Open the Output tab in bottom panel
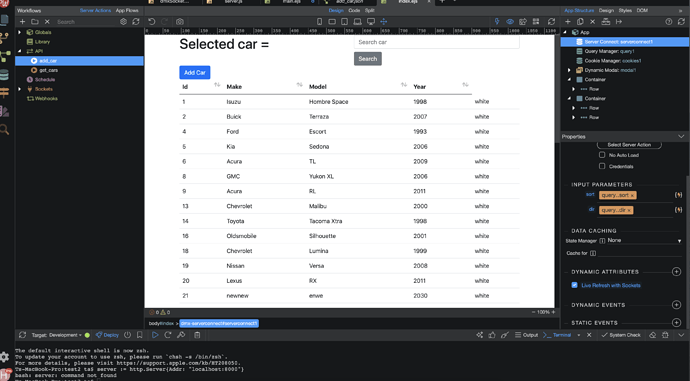 [526, 335]
